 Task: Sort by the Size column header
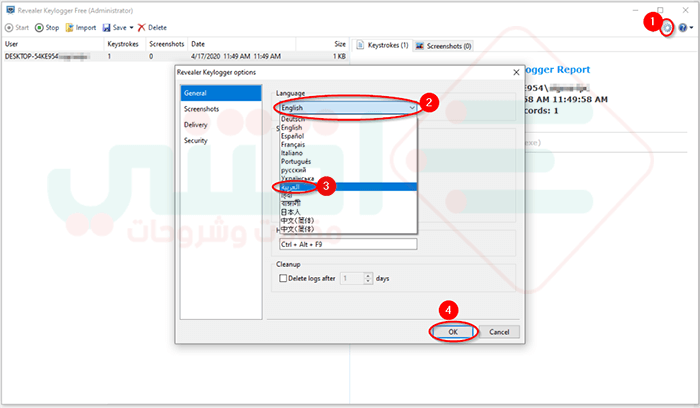click(x=322, y=44)
